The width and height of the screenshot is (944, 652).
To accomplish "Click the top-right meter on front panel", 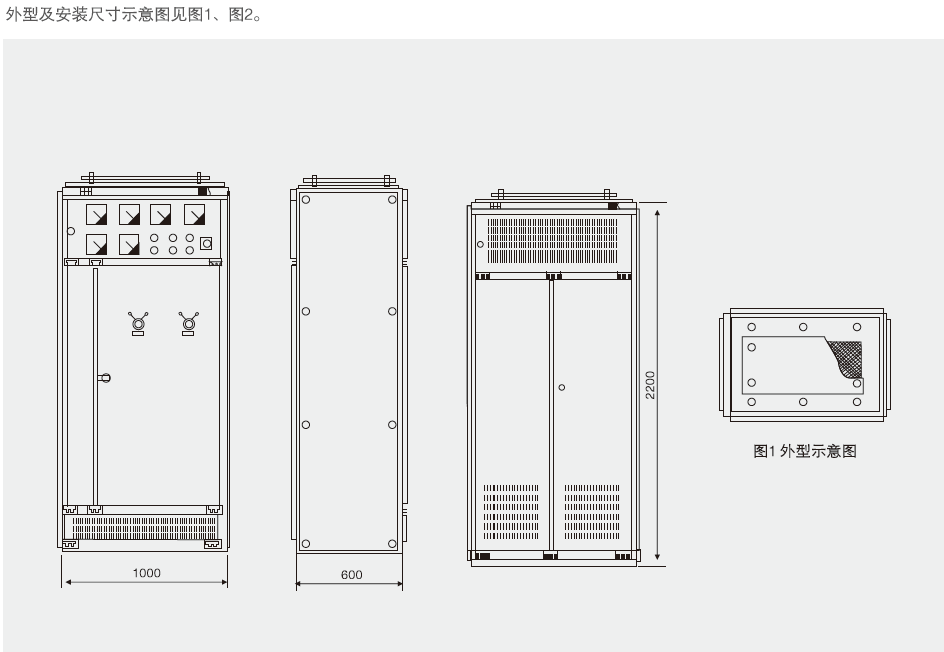I will tap(195, 215).
